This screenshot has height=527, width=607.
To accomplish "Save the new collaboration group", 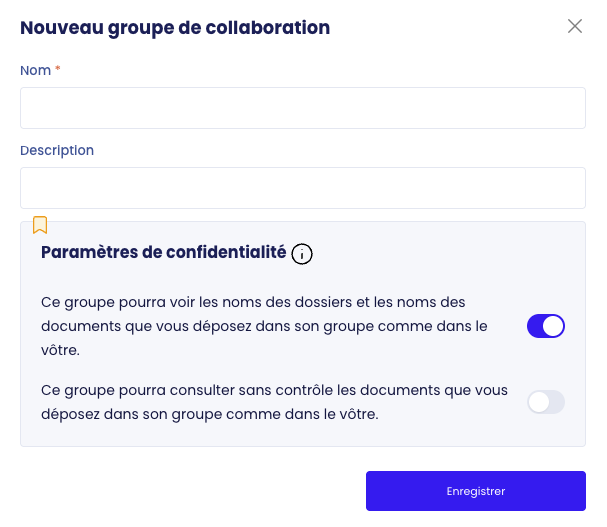I will [475, 491].
